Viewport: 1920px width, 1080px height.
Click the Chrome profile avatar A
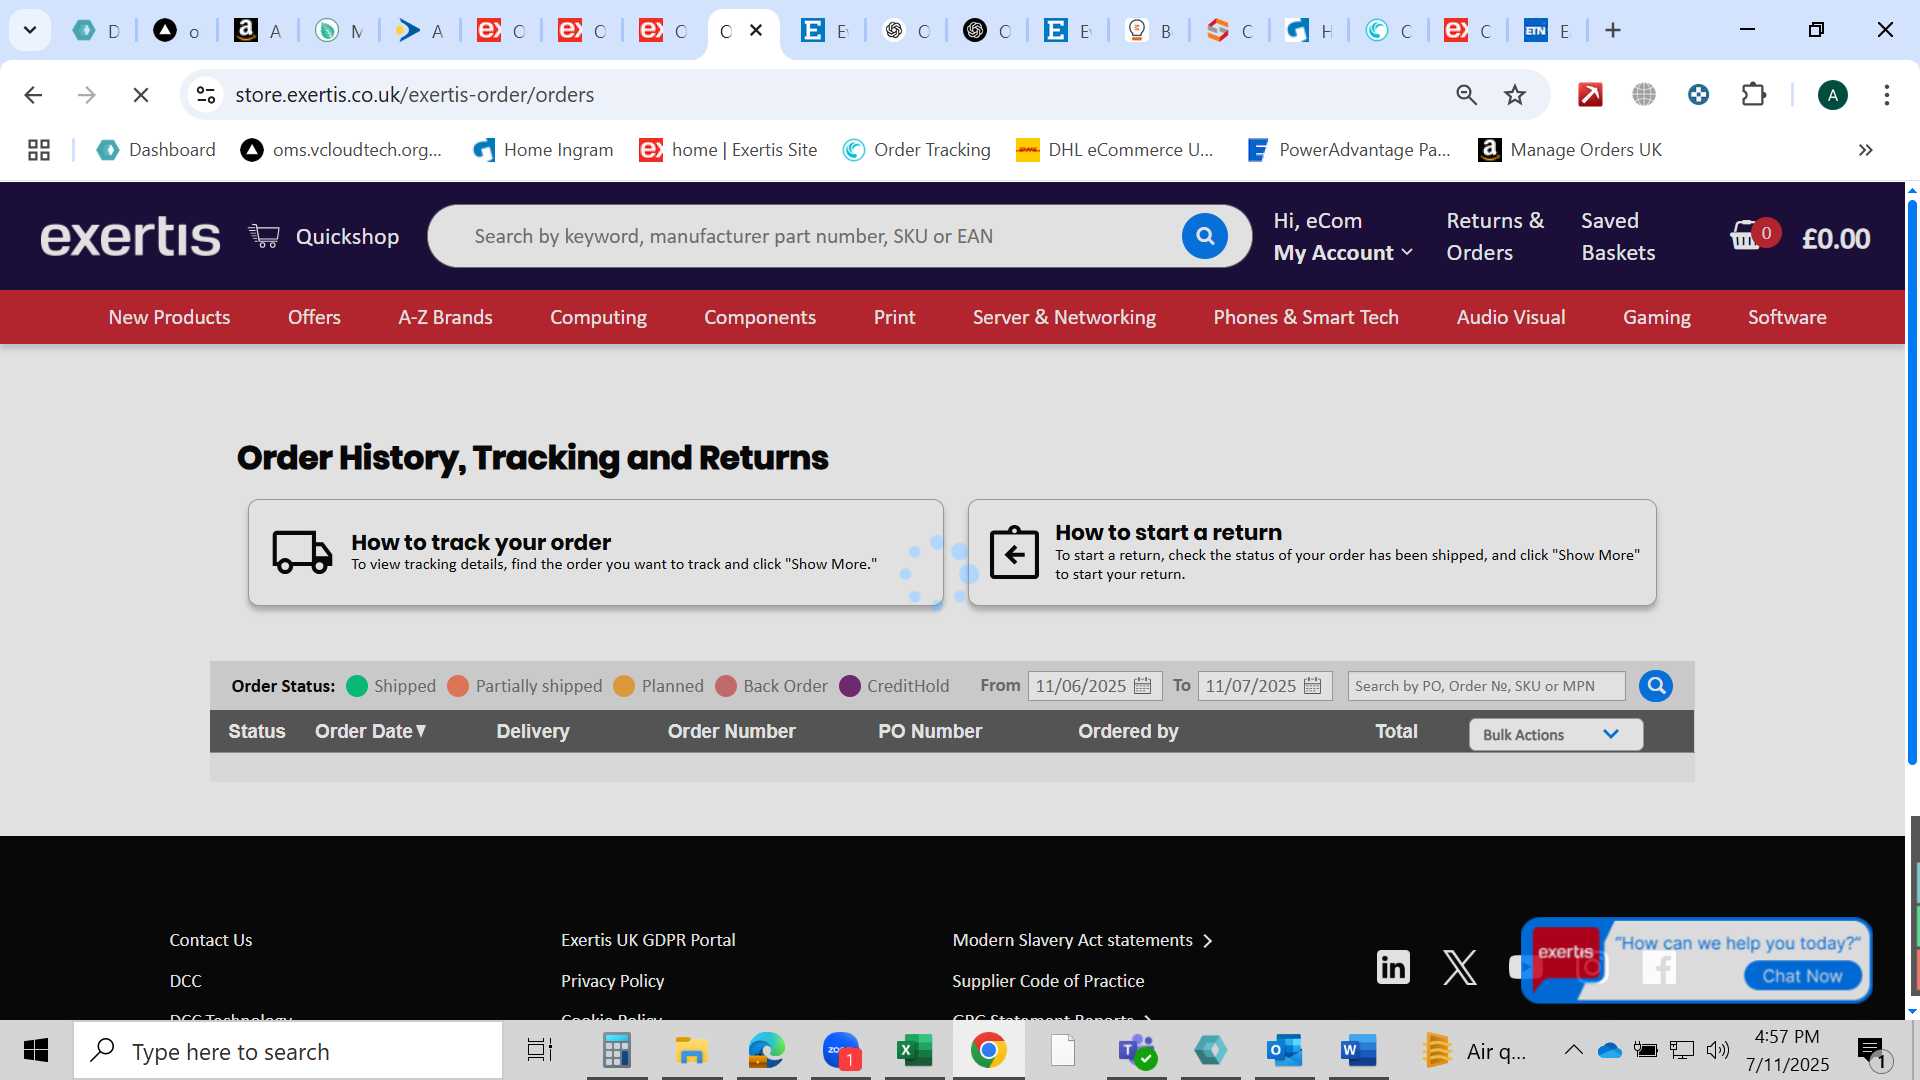[x=1832, y=95]
